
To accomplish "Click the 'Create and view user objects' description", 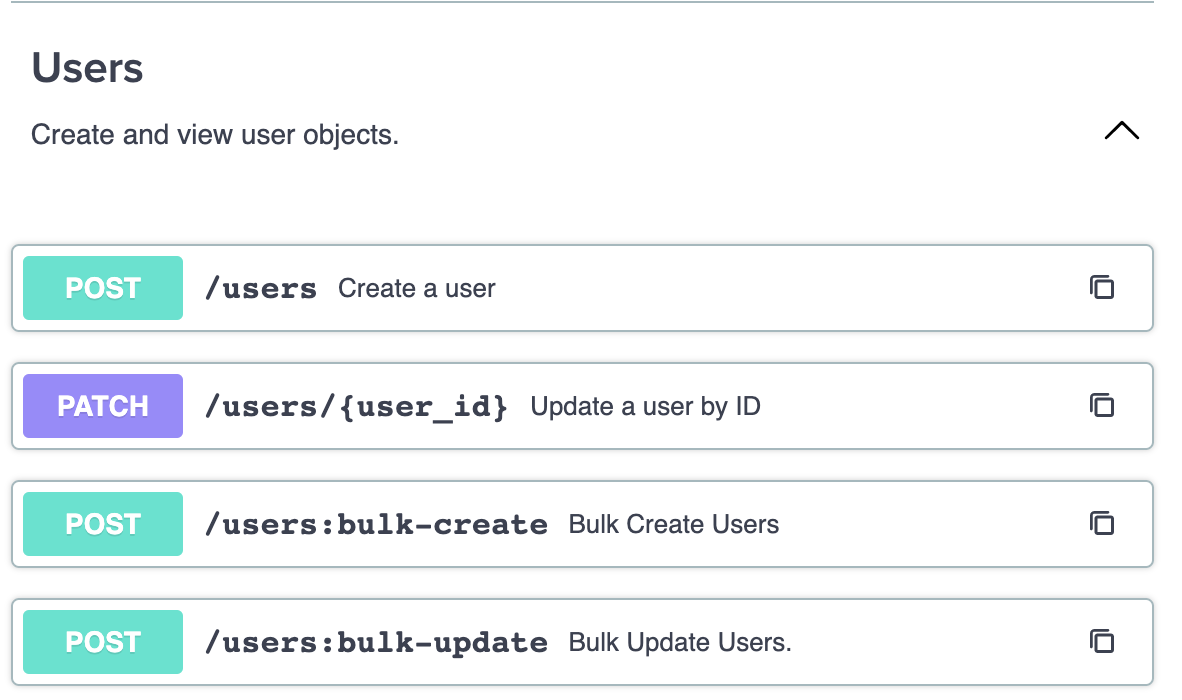I will point(215,135).
